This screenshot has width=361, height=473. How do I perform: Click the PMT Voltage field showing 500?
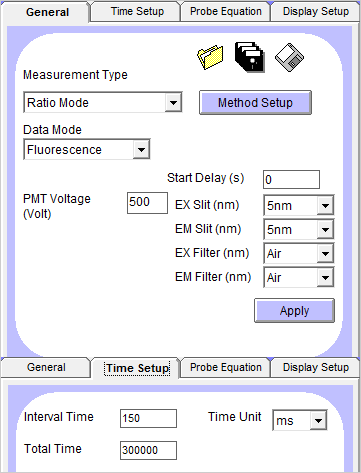(x=147, y=203)
